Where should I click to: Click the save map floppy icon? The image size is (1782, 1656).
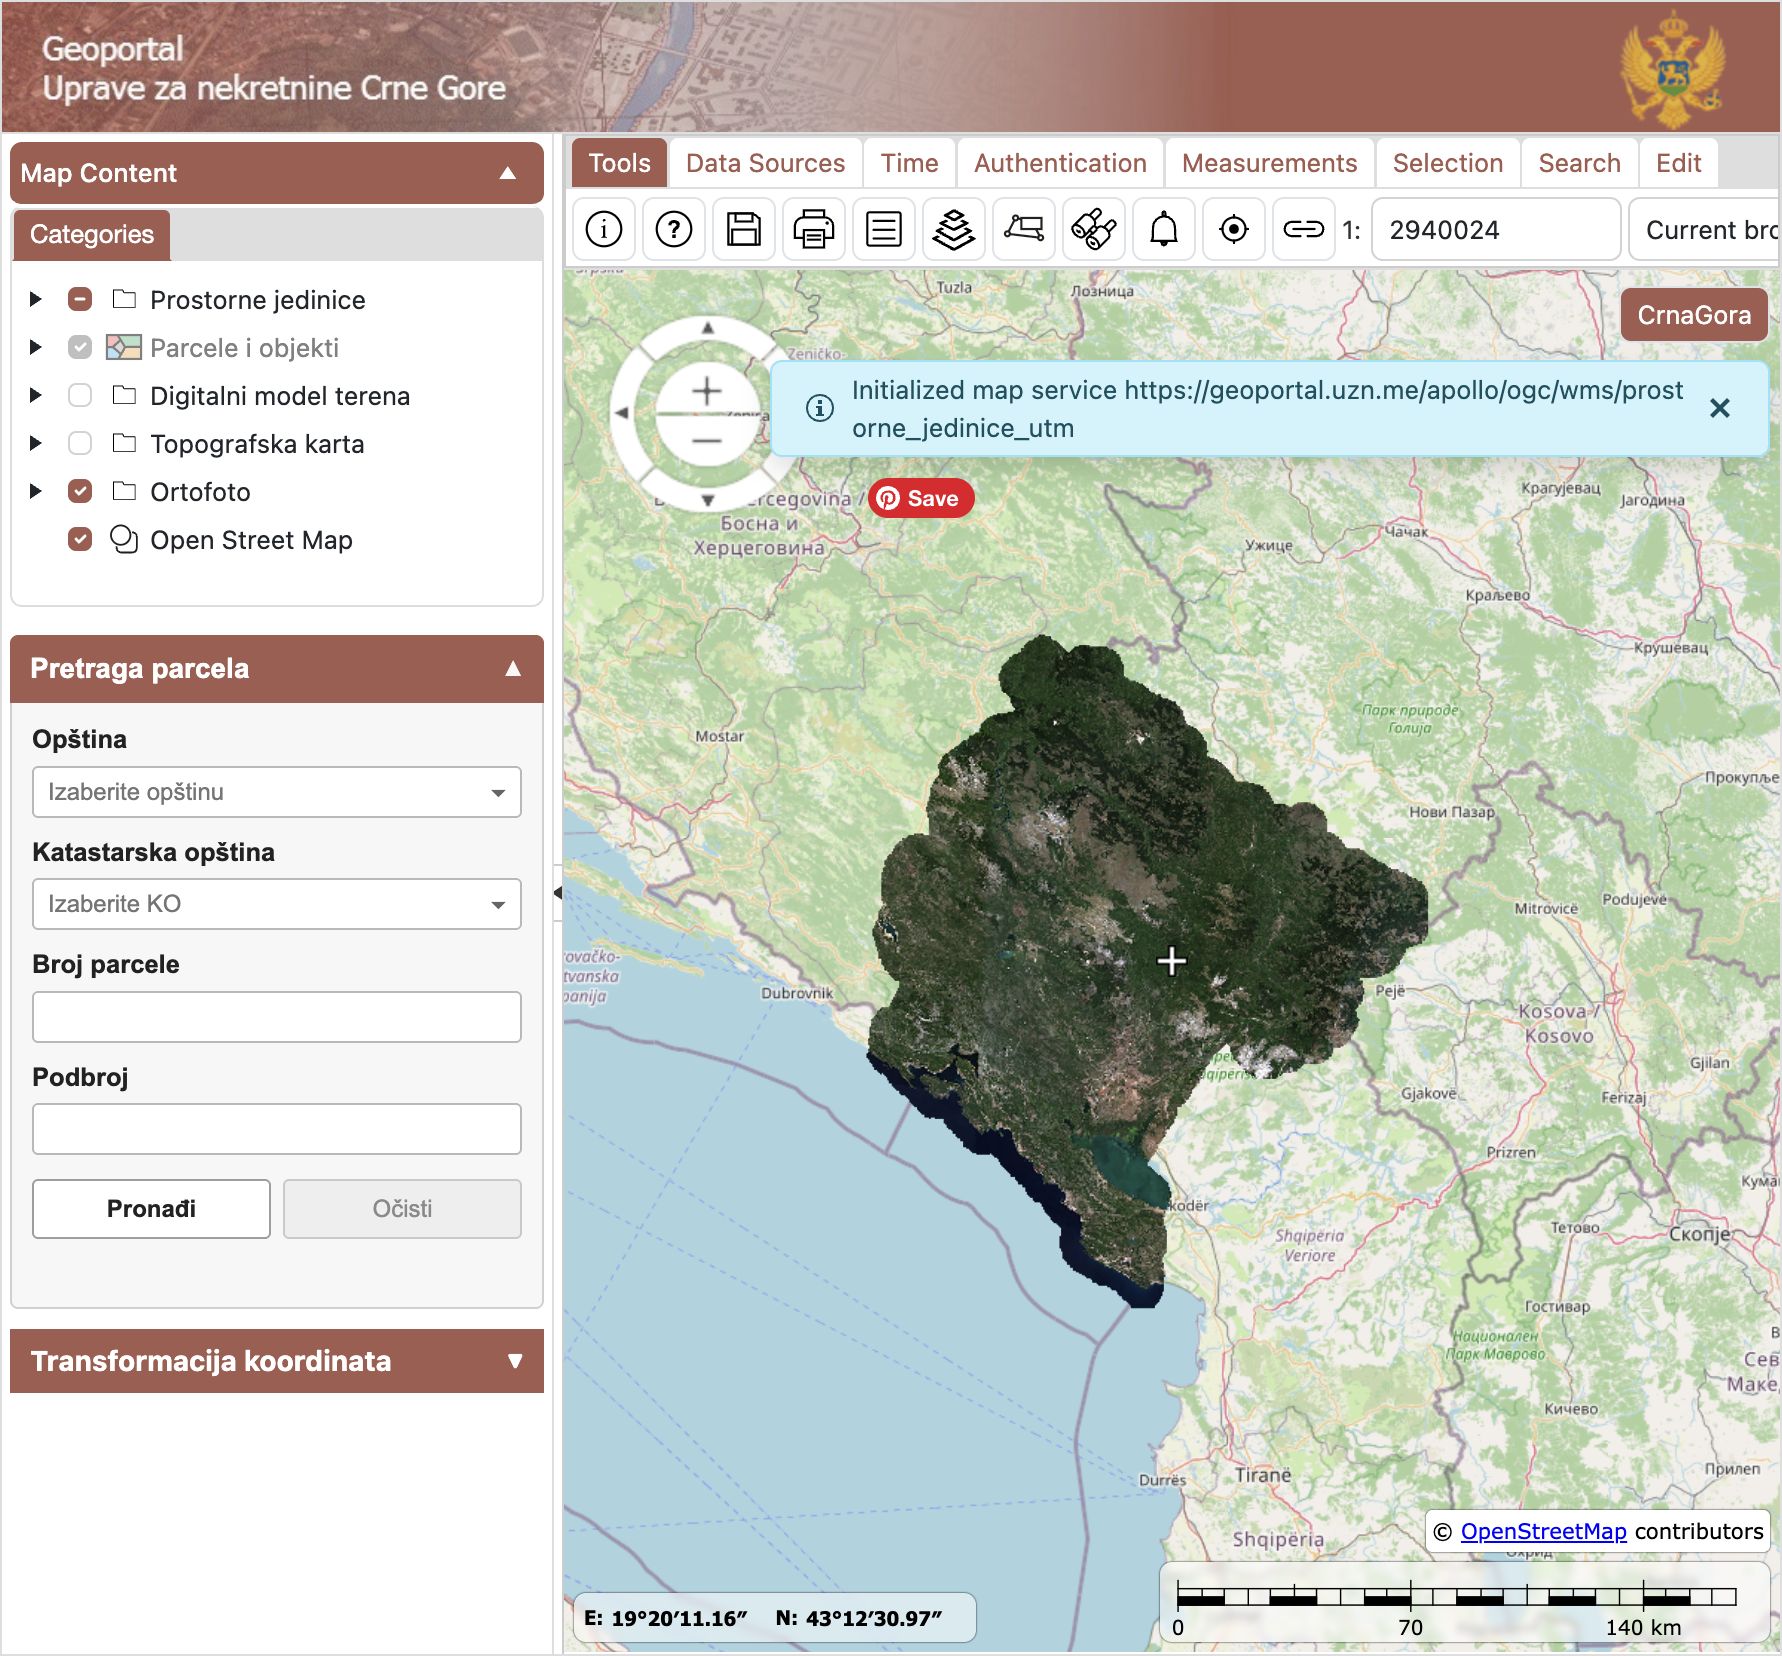pyautogui.click(x=744, y=230)
